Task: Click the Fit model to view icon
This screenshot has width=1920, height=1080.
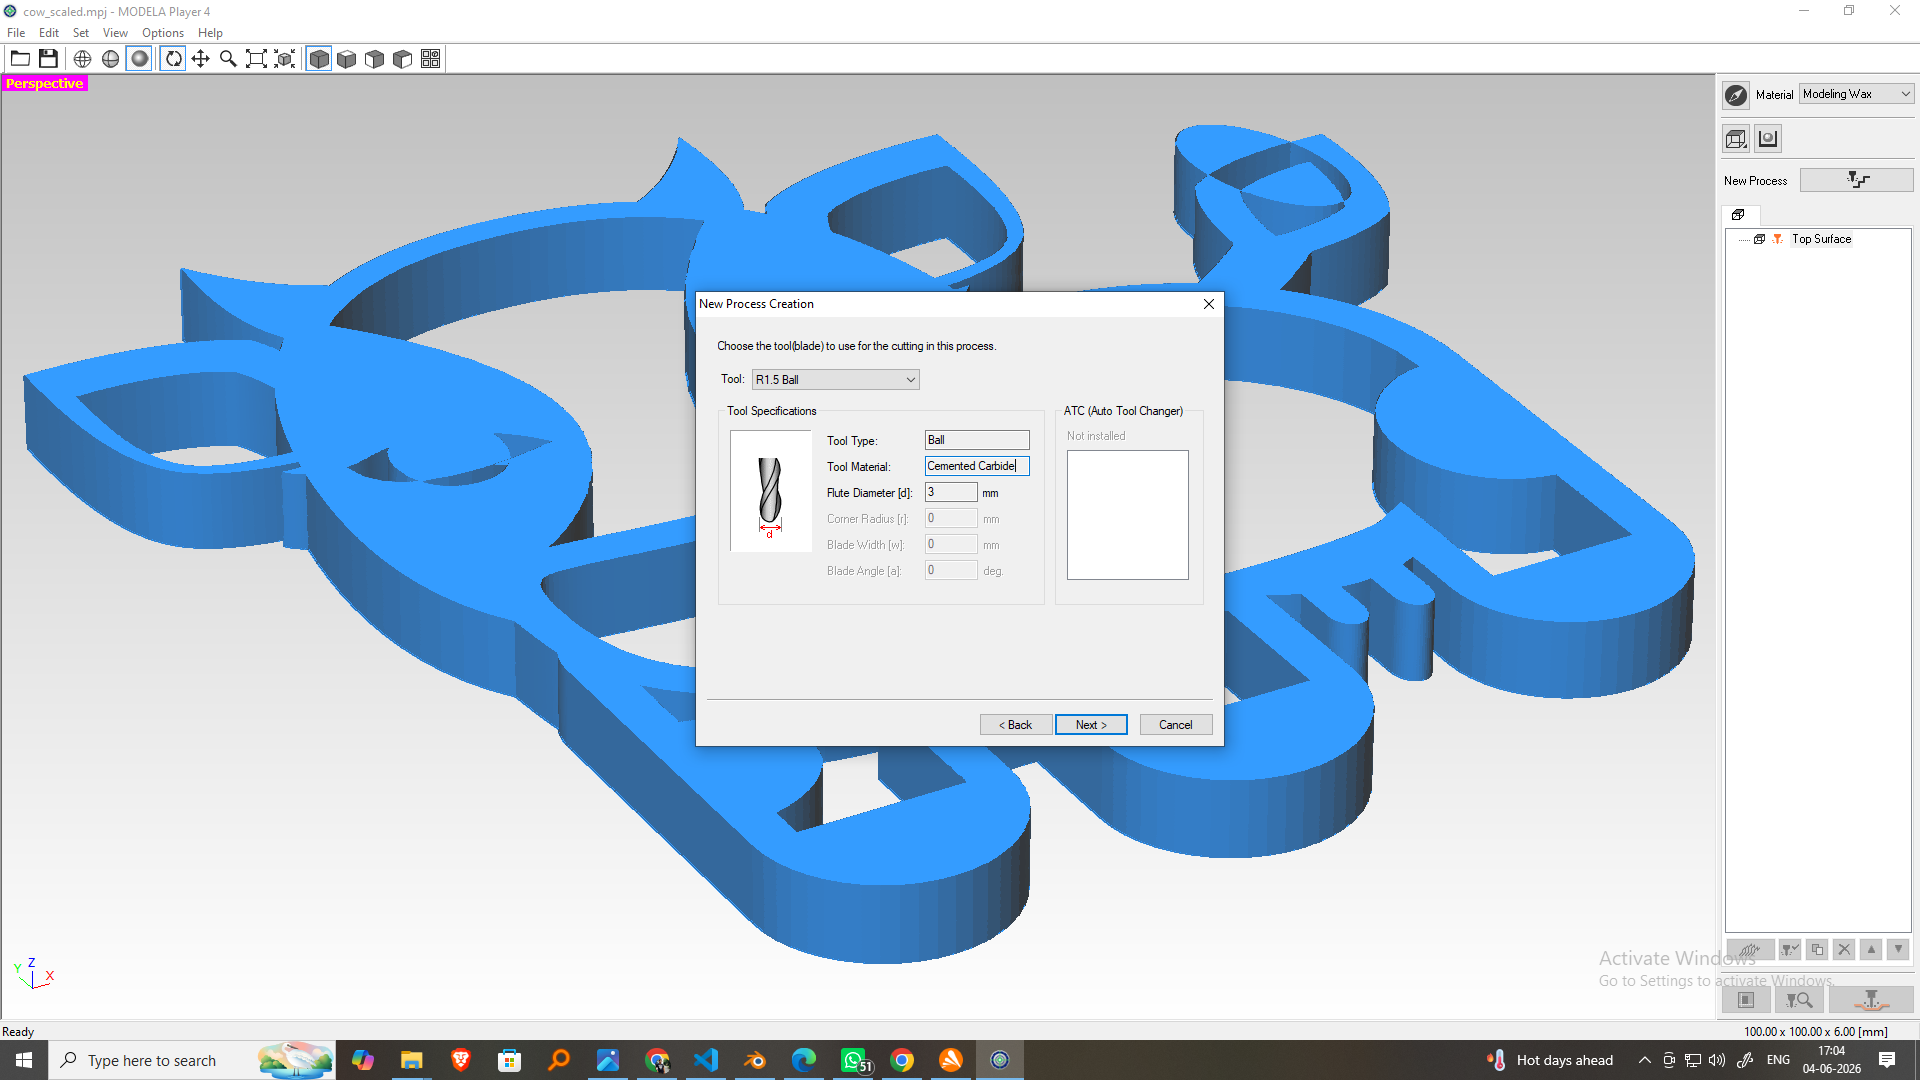Action: (285, 59)
